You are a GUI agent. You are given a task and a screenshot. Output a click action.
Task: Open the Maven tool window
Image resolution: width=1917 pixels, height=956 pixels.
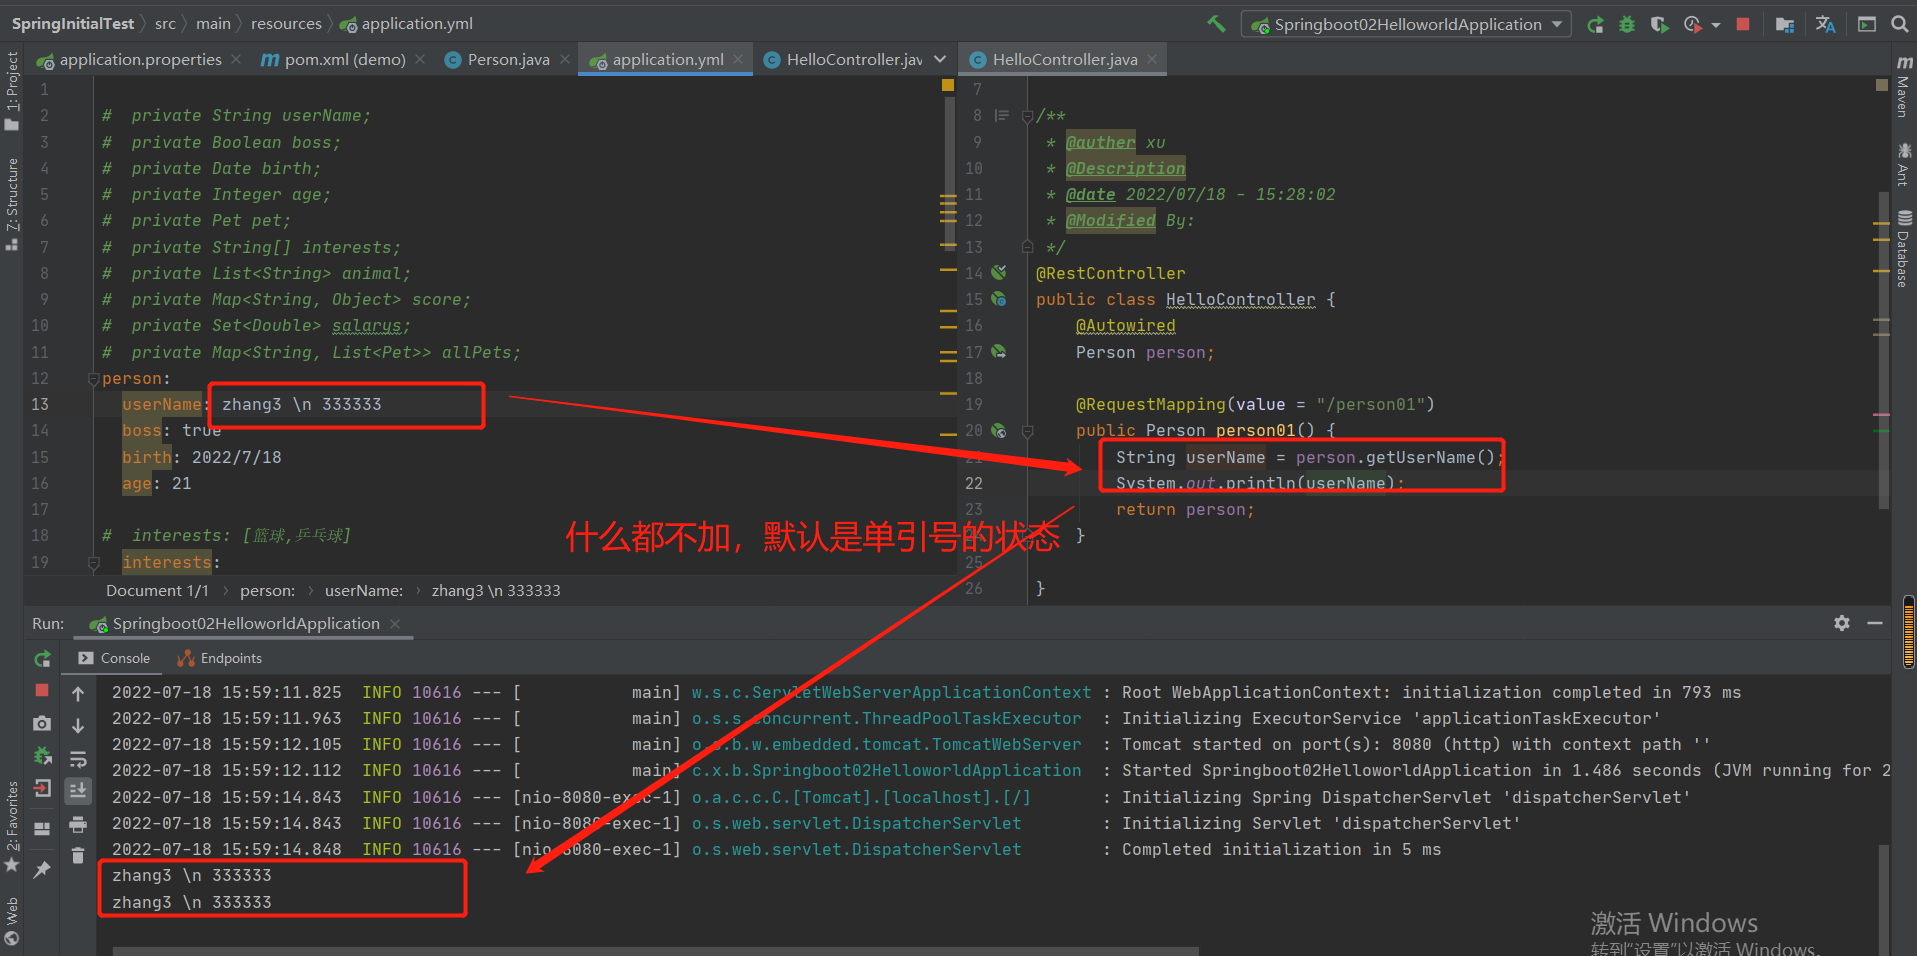click(1904, 87)
